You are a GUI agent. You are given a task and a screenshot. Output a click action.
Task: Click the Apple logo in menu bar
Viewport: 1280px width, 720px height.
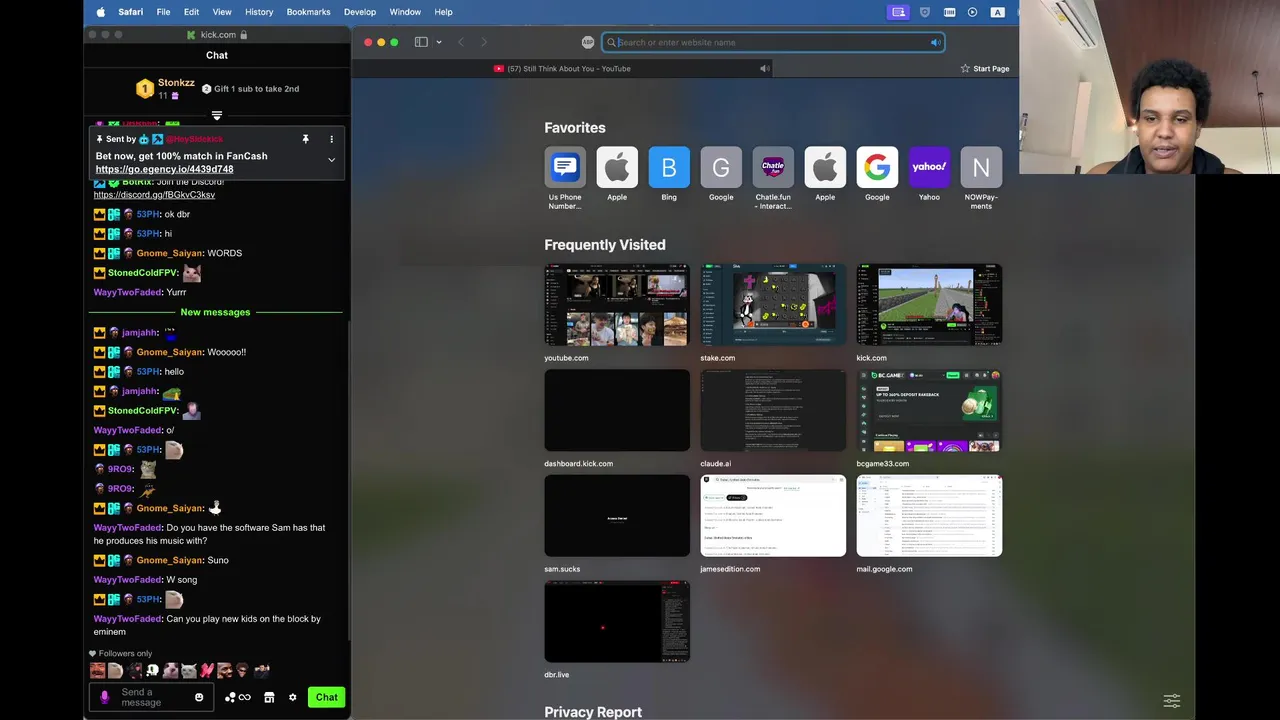coord(101,12)
